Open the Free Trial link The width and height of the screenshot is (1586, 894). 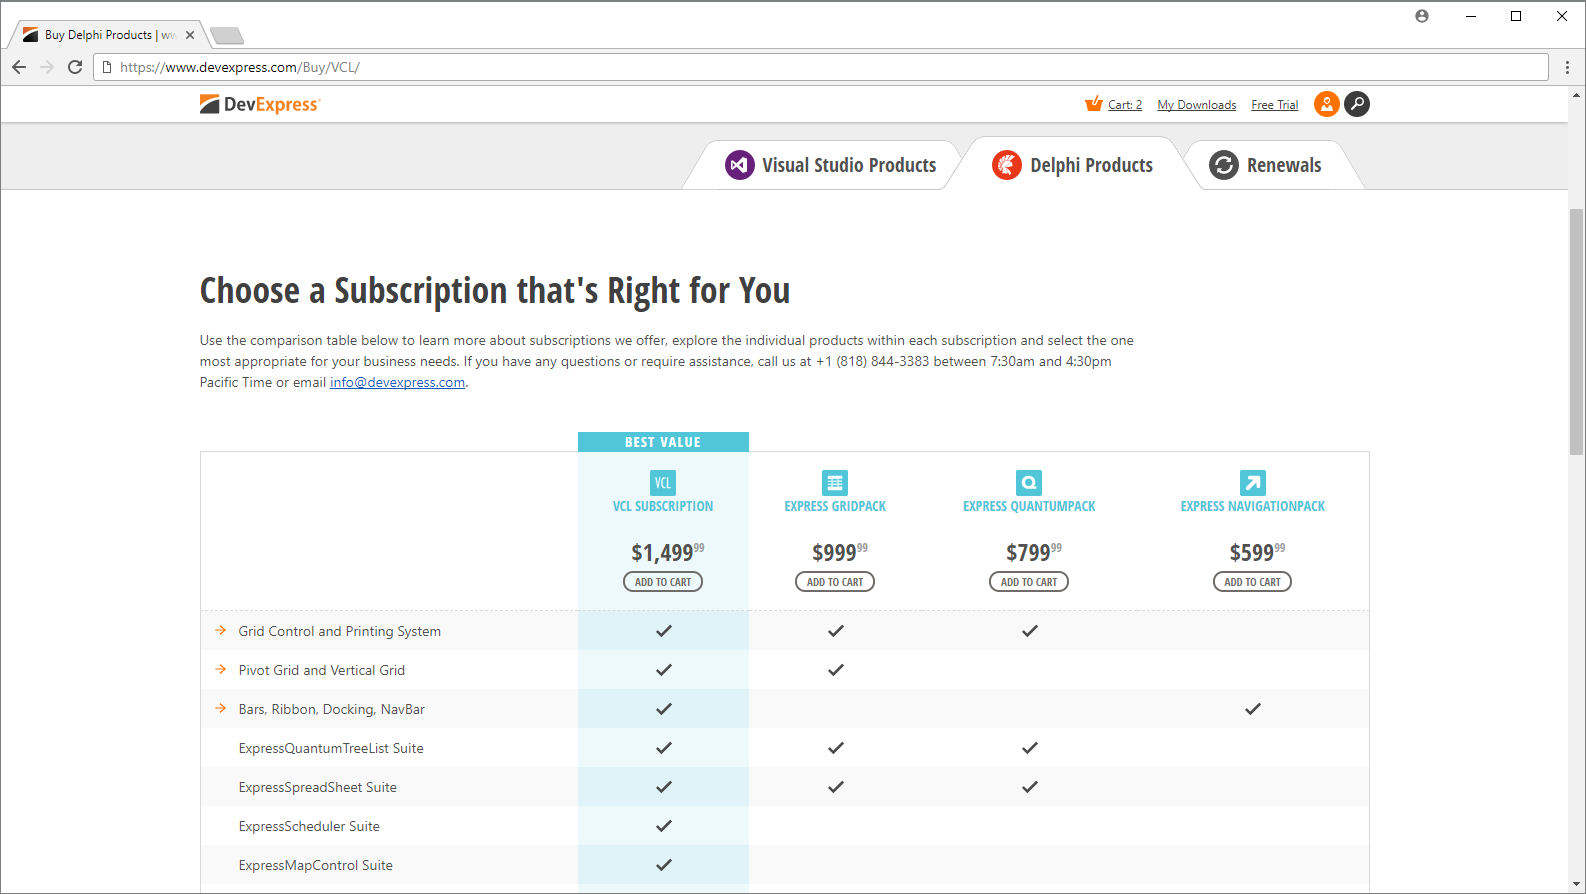pyautogui.click(x=1274, y=105)
